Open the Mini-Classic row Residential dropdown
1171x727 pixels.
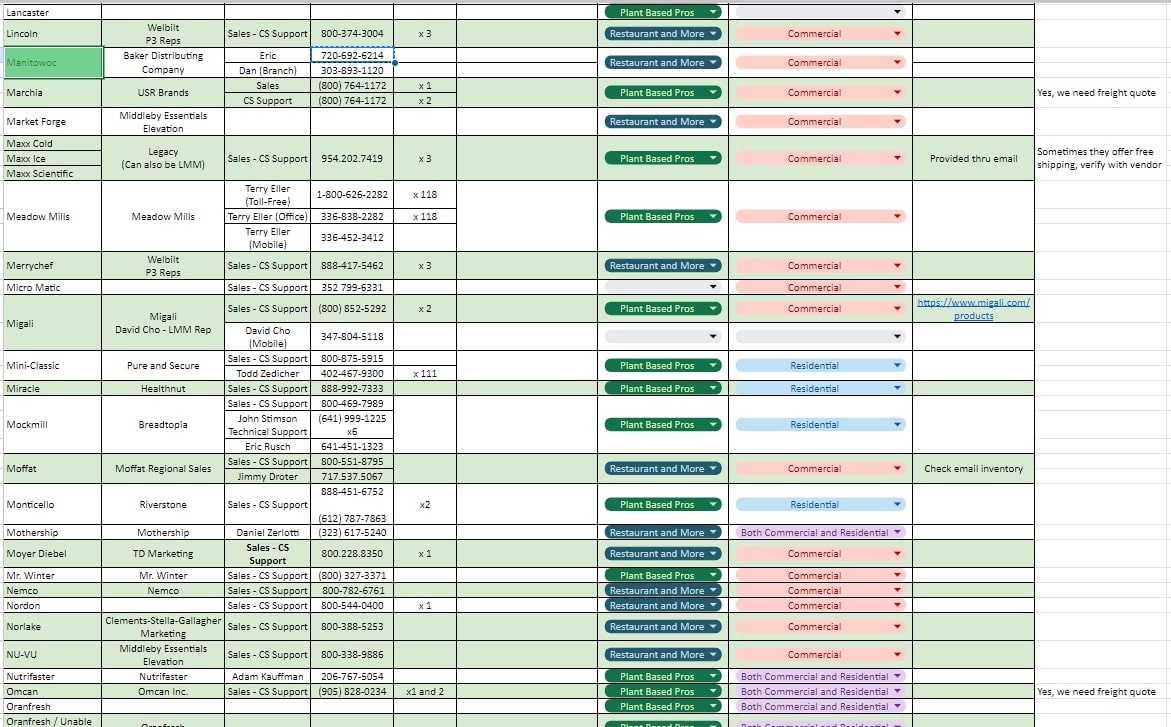click(x=820, y=365)
